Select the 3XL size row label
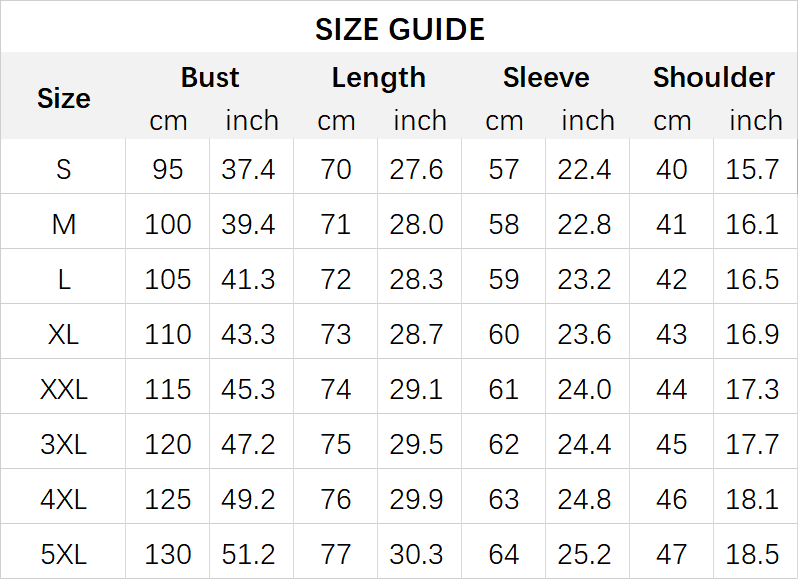This screenshot has height=579, width=798. tap(63, 444)
